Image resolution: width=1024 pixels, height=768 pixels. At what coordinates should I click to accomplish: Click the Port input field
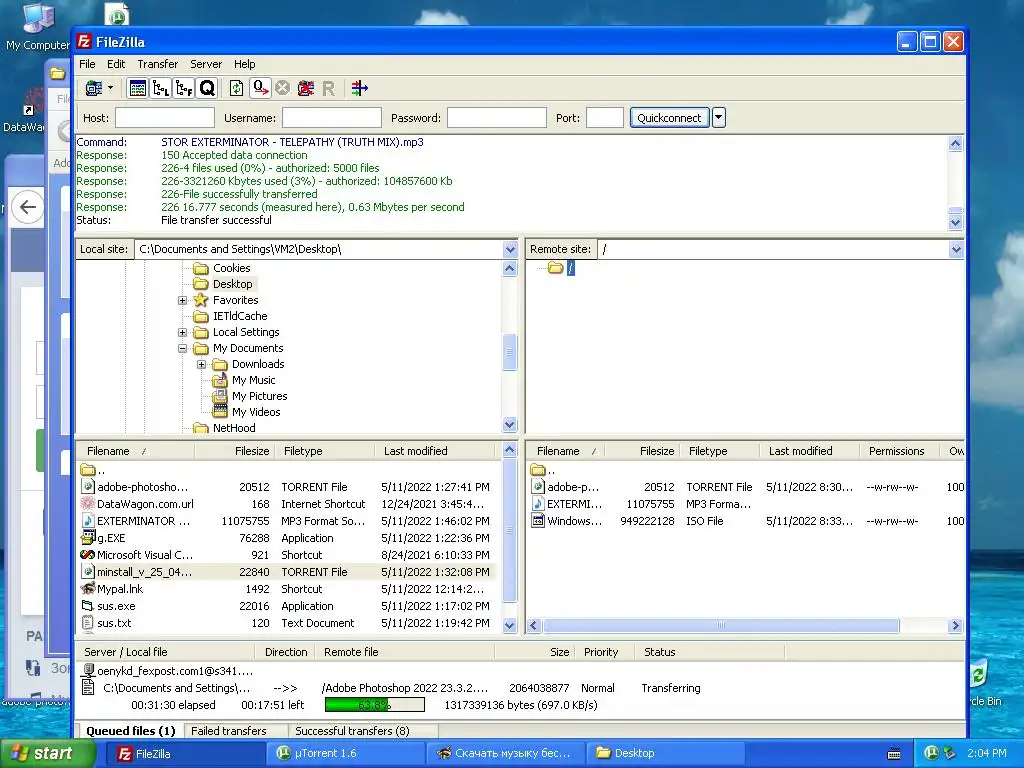pyautogui.click(x=605, y=118)
